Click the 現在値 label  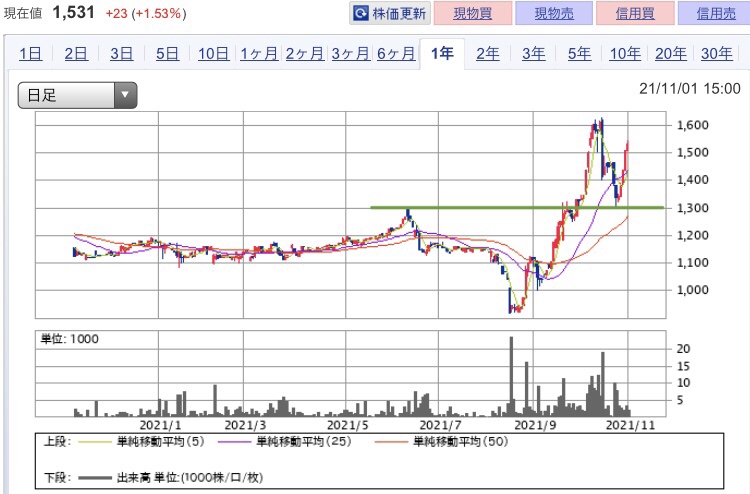[23, 13]
